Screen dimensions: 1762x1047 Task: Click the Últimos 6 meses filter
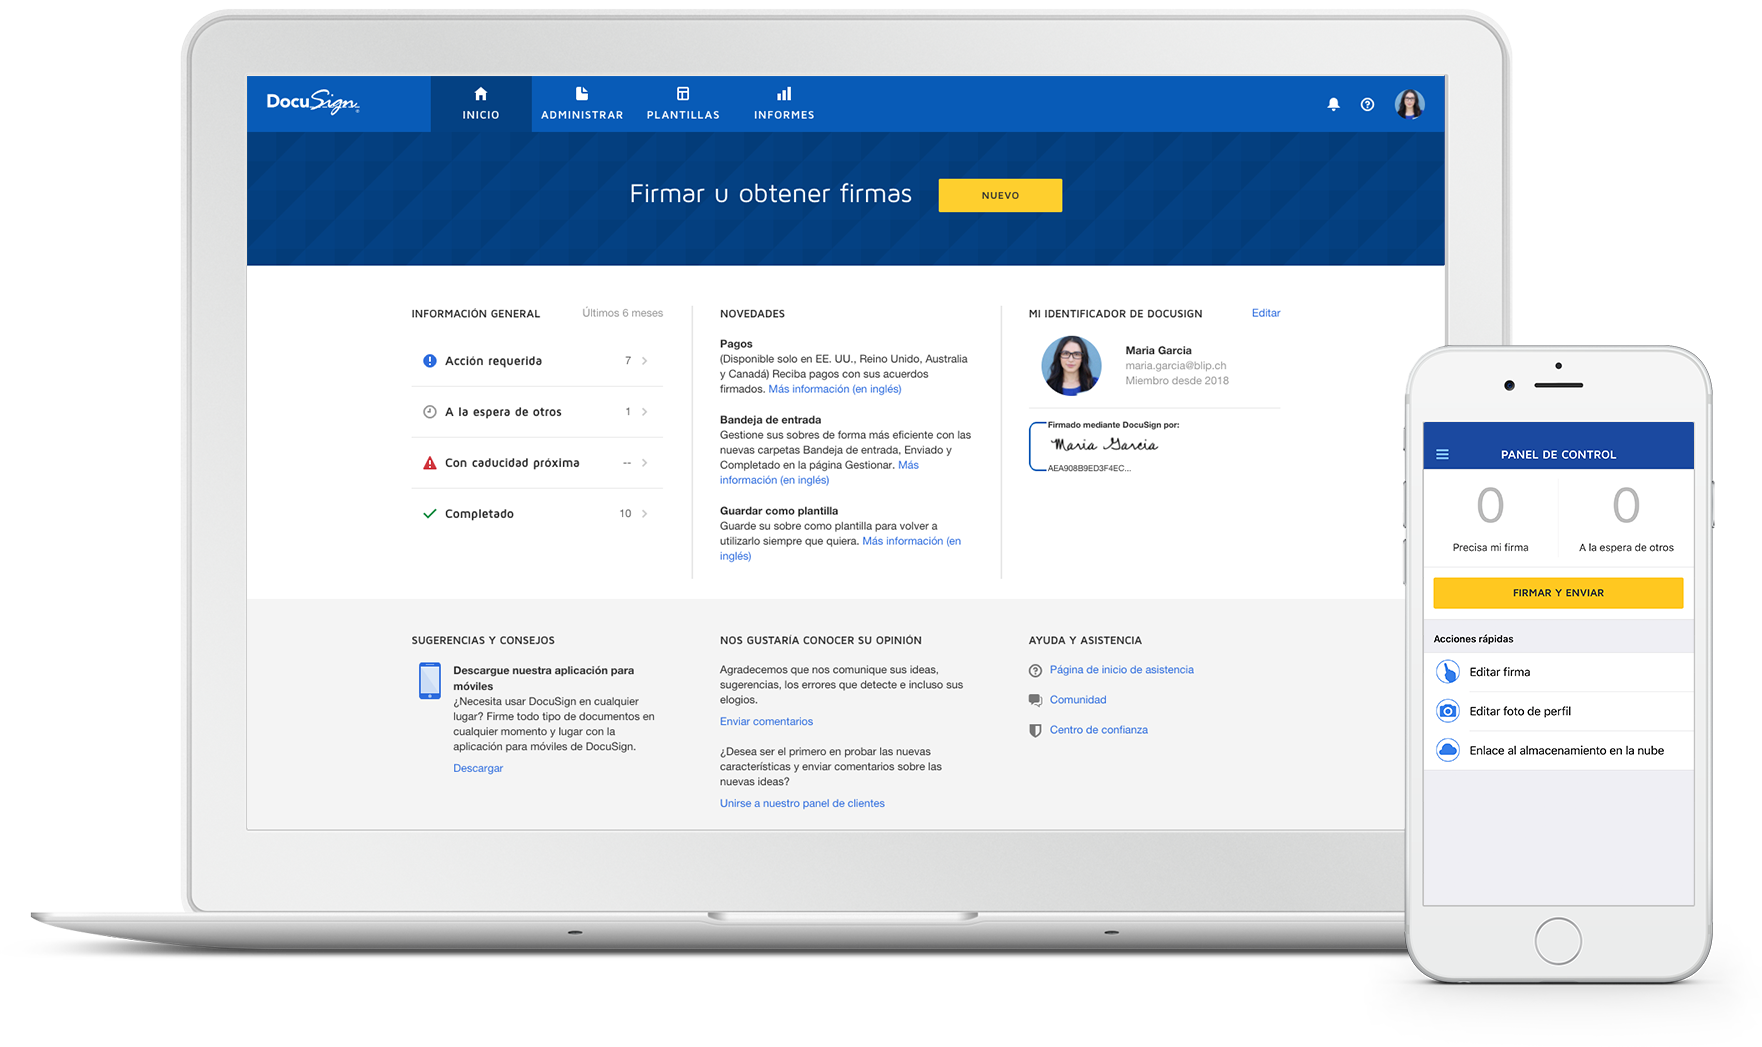point(622,313)
